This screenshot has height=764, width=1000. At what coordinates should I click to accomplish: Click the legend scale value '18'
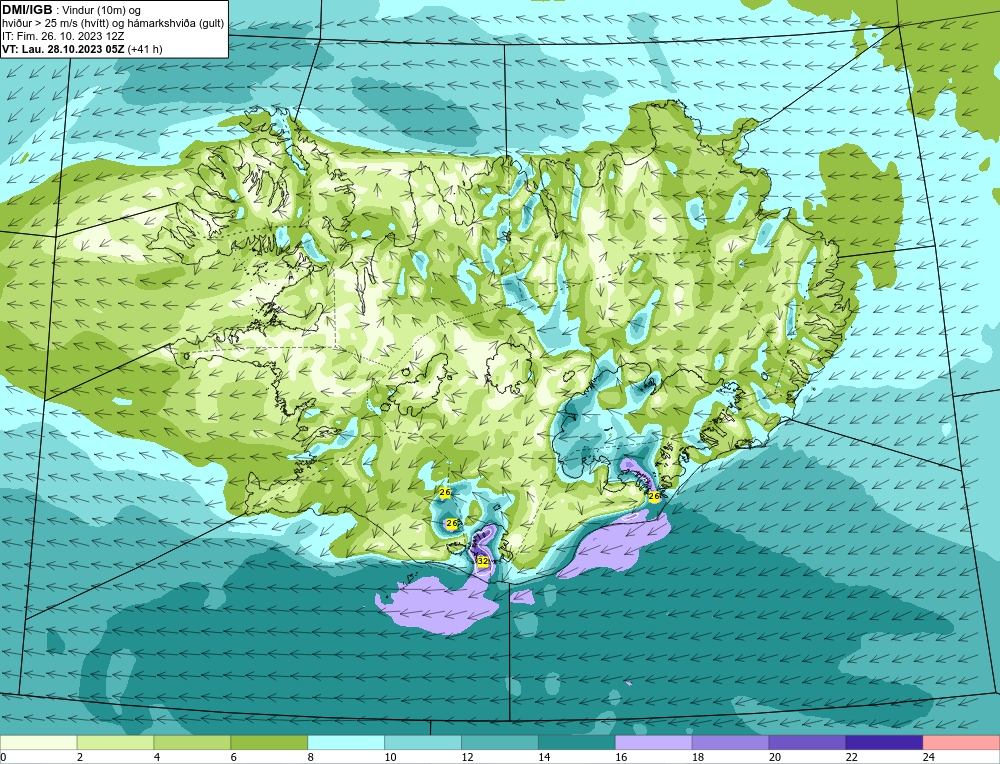(698, 758)
